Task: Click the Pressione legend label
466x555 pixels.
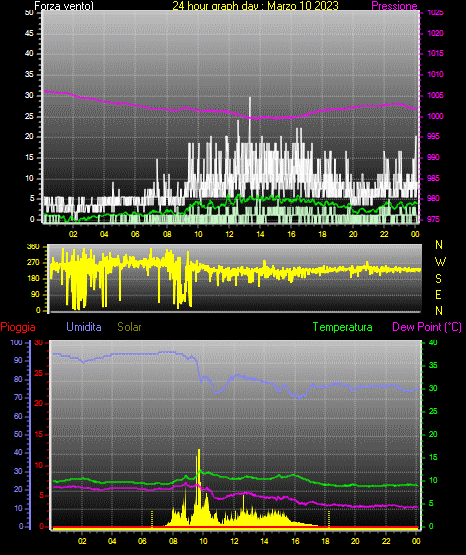Action: coord(394,6)
